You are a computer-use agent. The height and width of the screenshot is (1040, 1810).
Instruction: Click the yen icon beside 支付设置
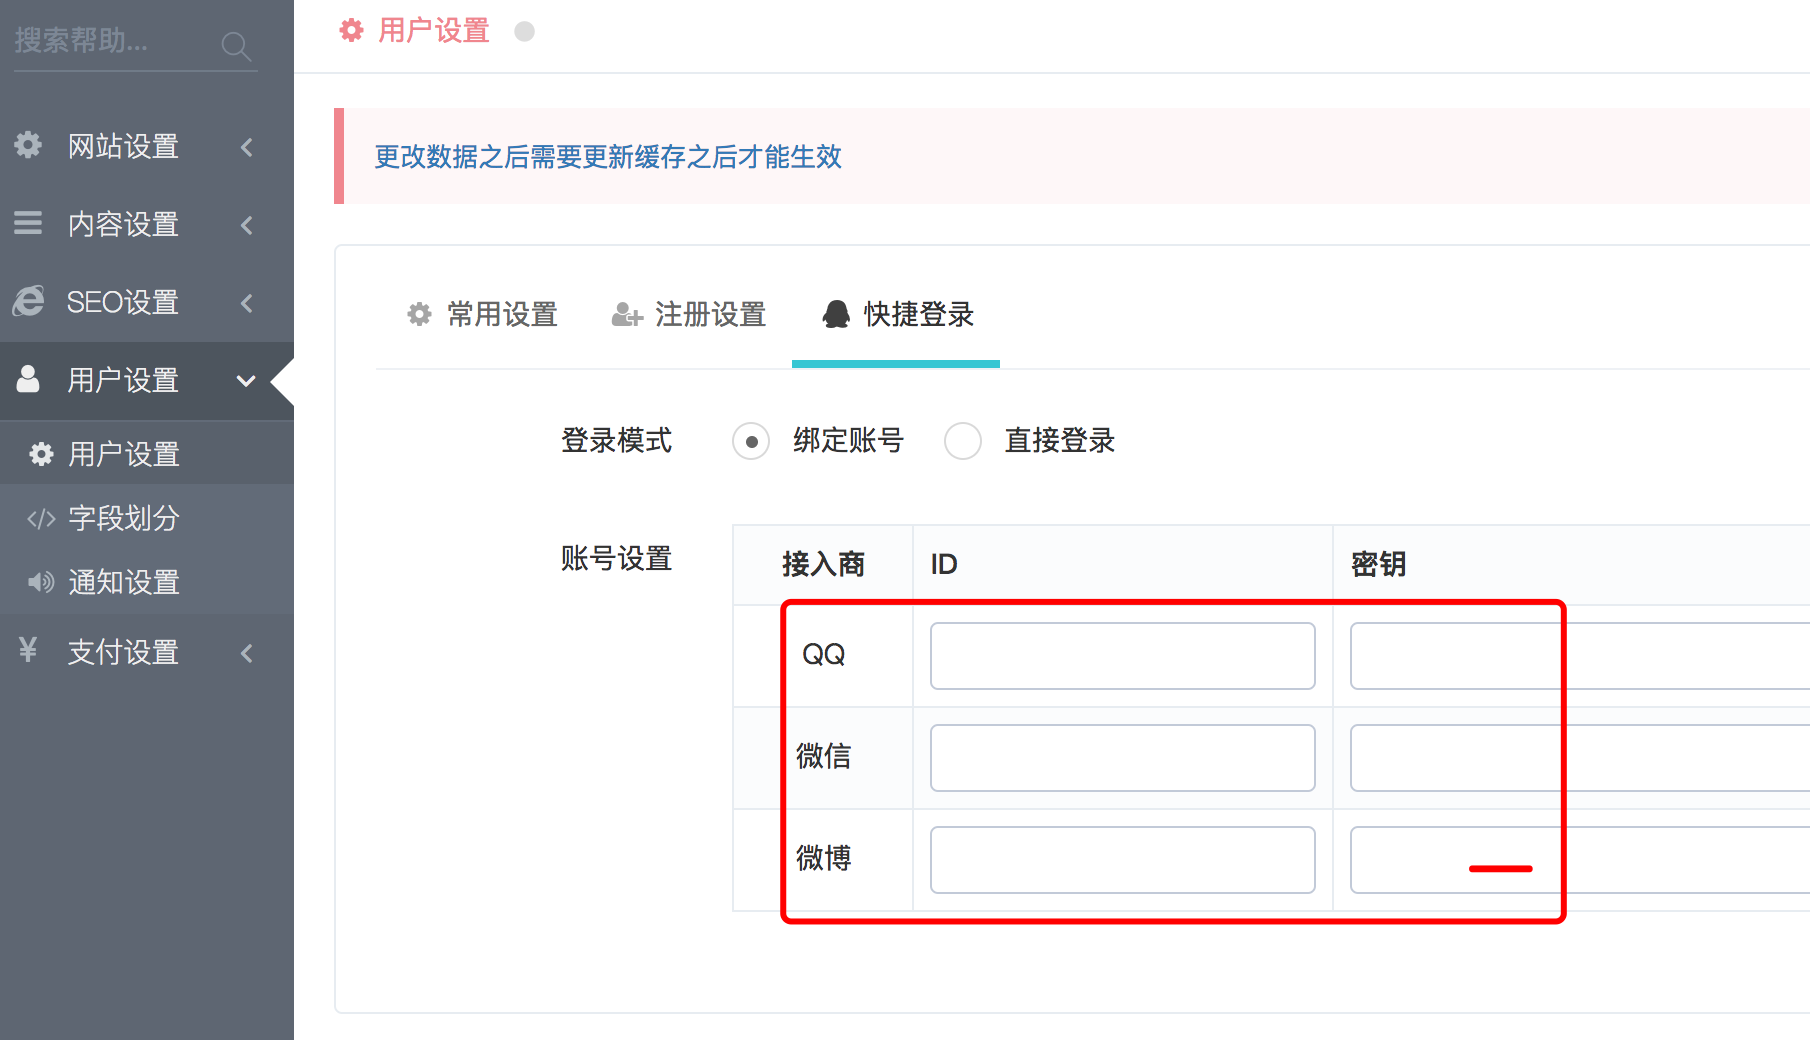point(28,650)
